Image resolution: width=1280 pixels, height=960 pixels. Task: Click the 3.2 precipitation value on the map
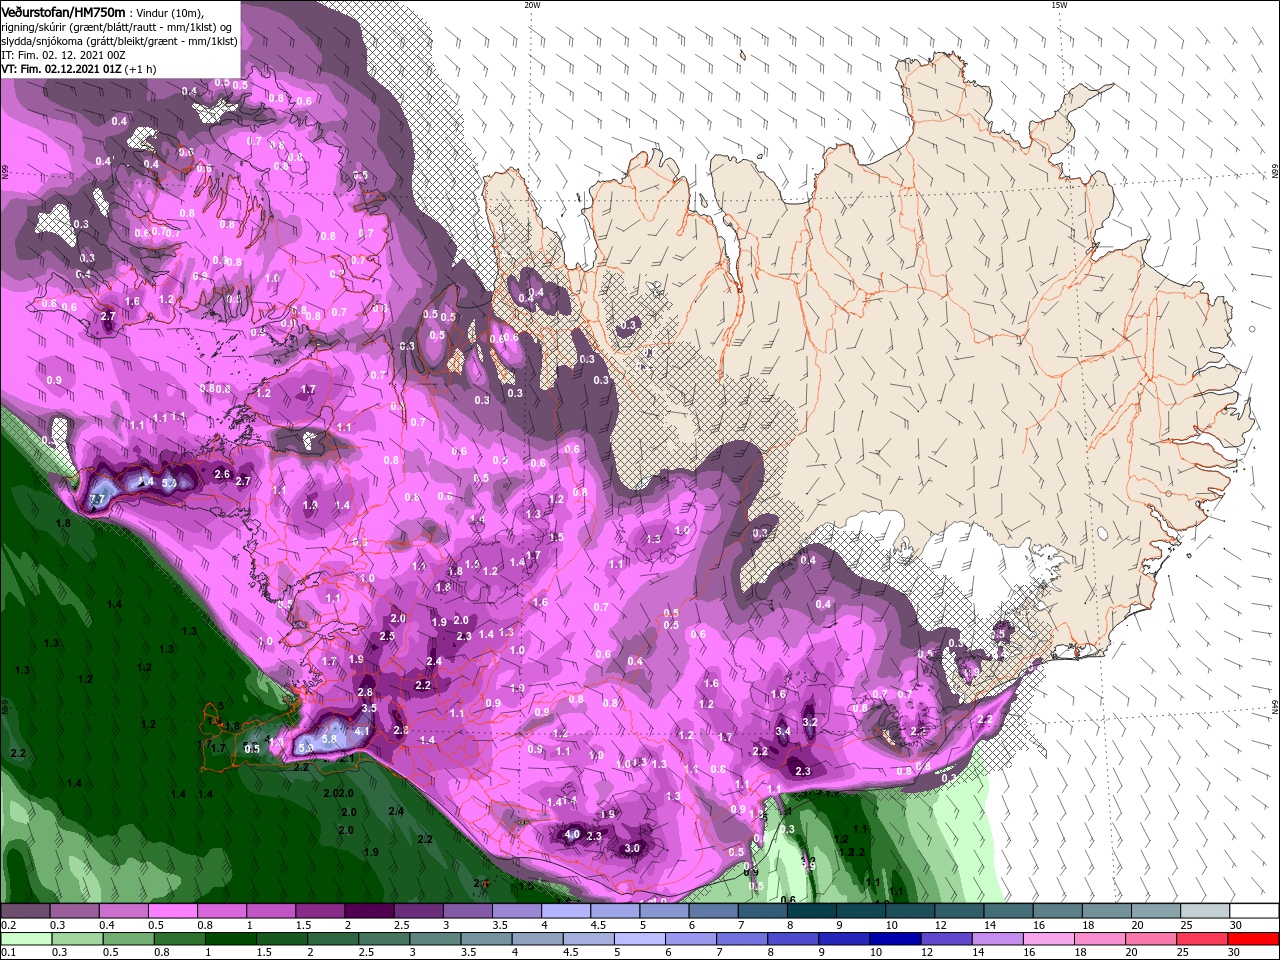(x=811, y=722)
